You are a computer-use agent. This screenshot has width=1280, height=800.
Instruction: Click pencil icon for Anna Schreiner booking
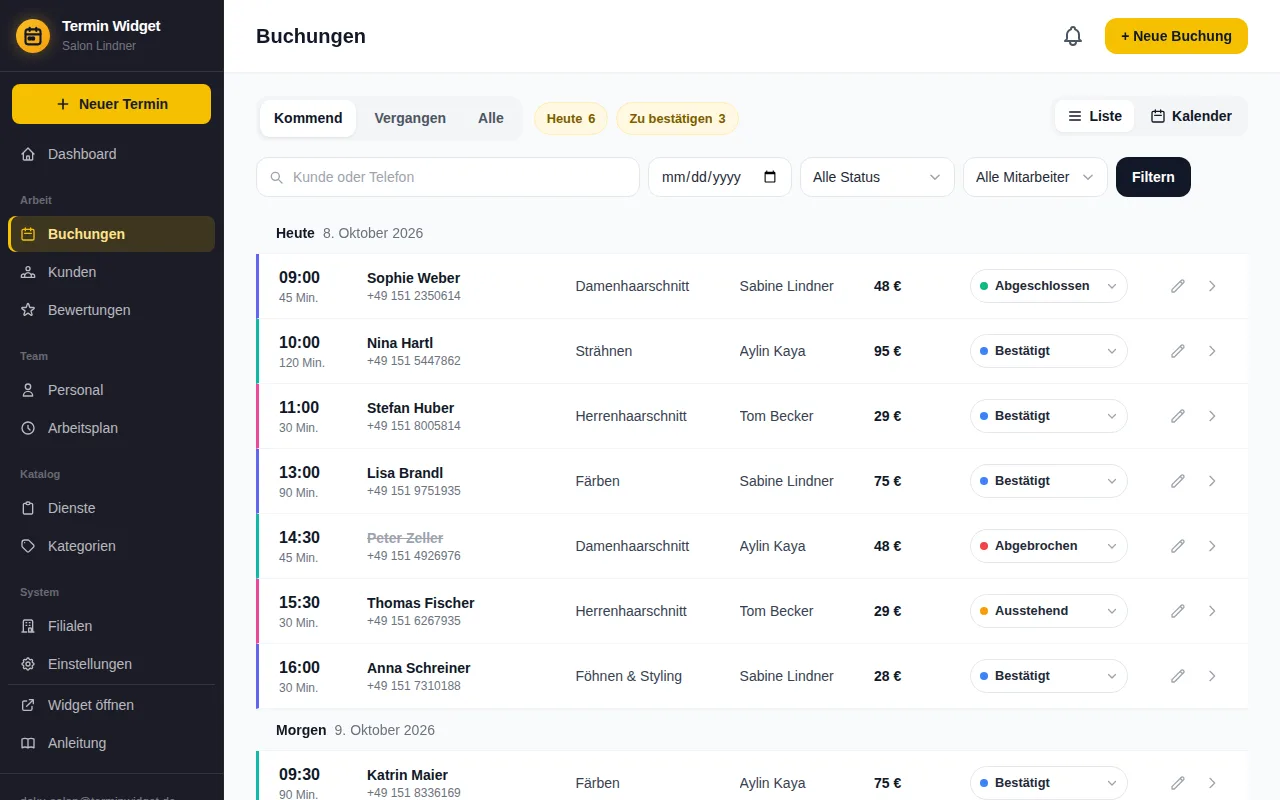[1178, 676]
